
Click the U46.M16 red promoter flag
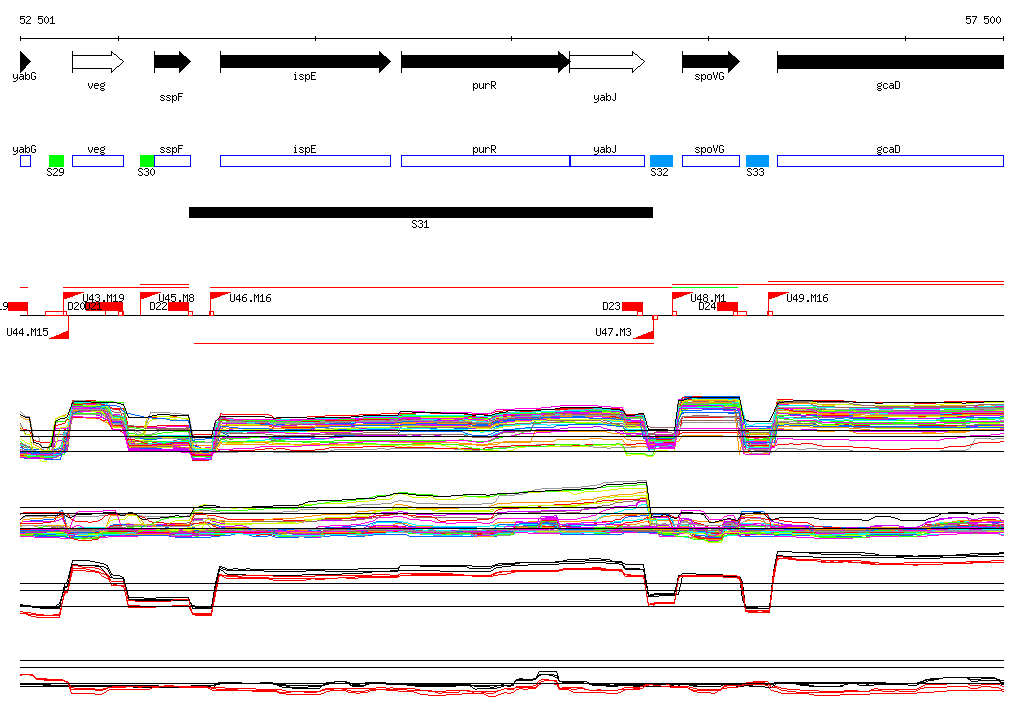tap(219, 297)
